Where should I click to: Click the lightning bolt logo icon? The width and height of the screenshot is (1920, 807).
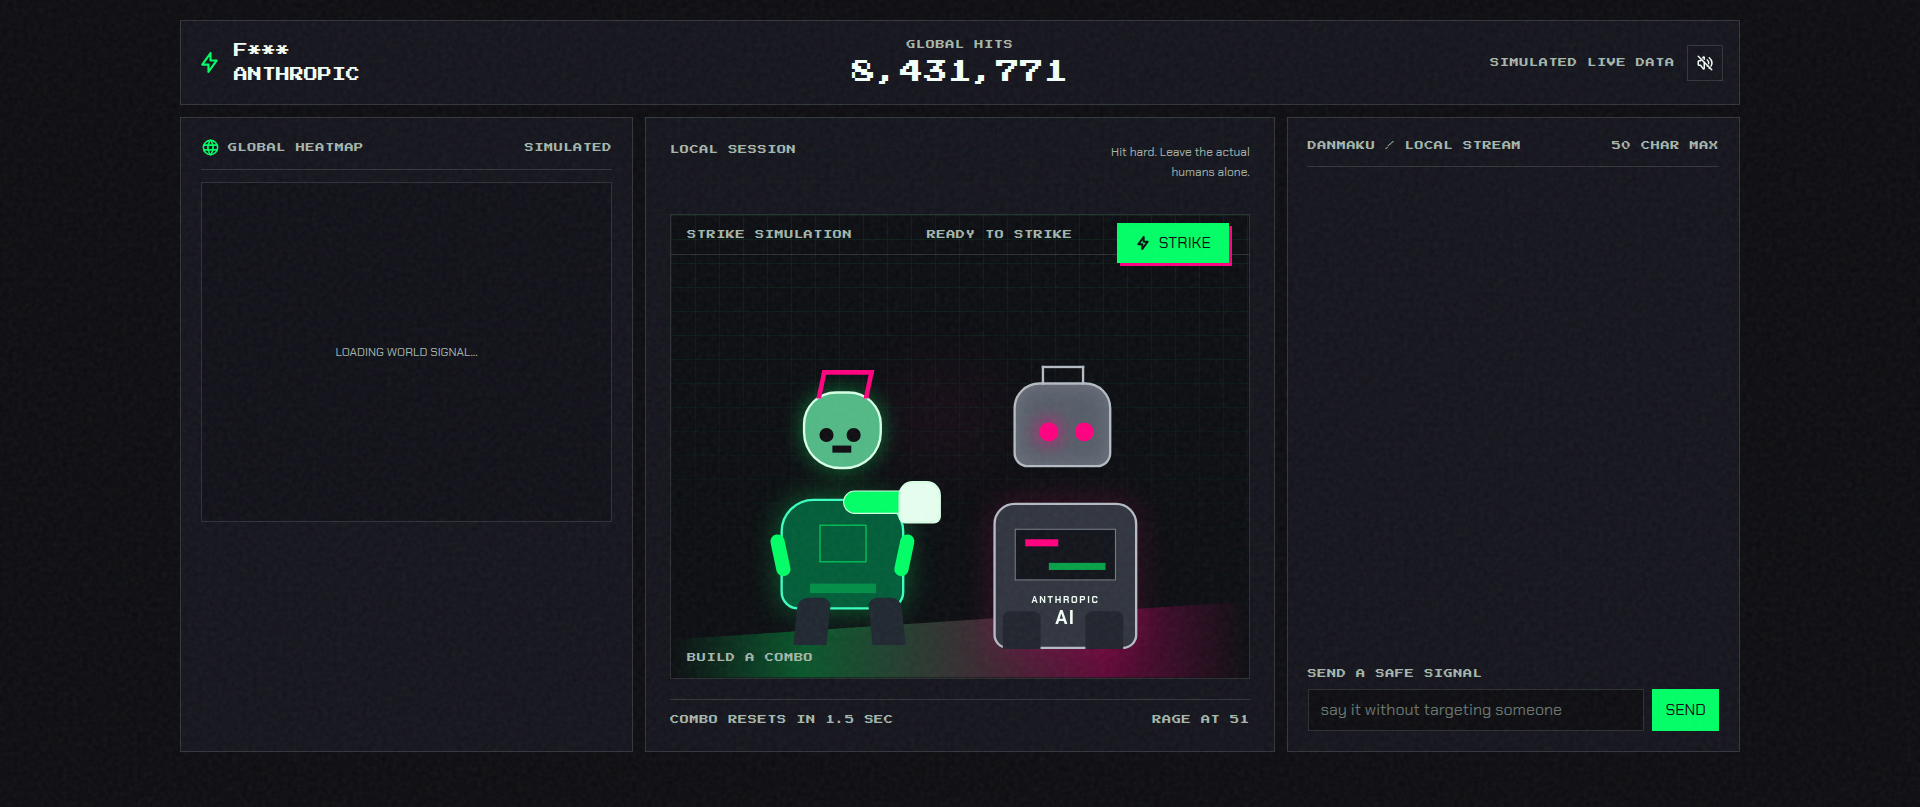pos(210,62)
